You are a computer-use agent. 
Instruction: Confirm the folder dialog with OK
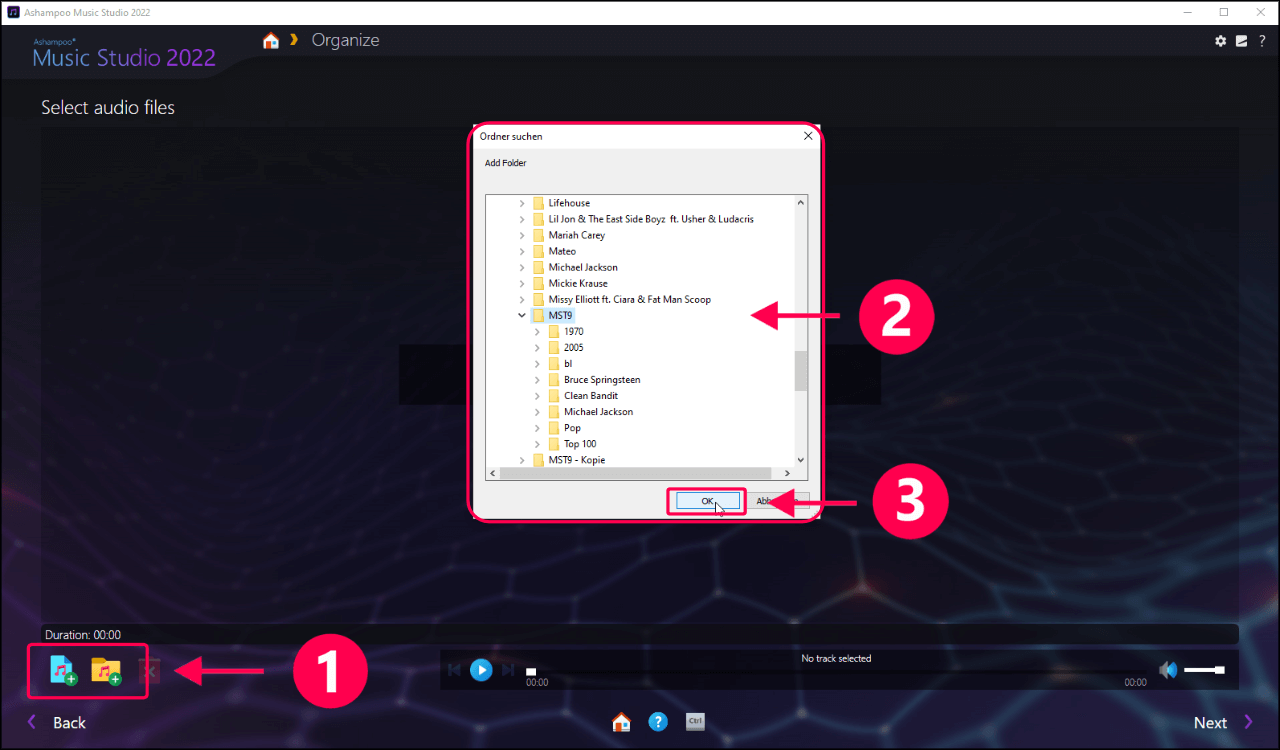707,501
